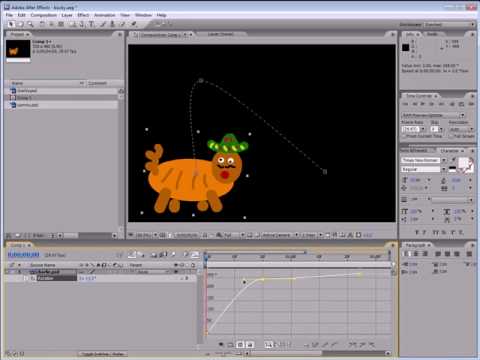Edit the Rotation value in timeline

point(87,278)
